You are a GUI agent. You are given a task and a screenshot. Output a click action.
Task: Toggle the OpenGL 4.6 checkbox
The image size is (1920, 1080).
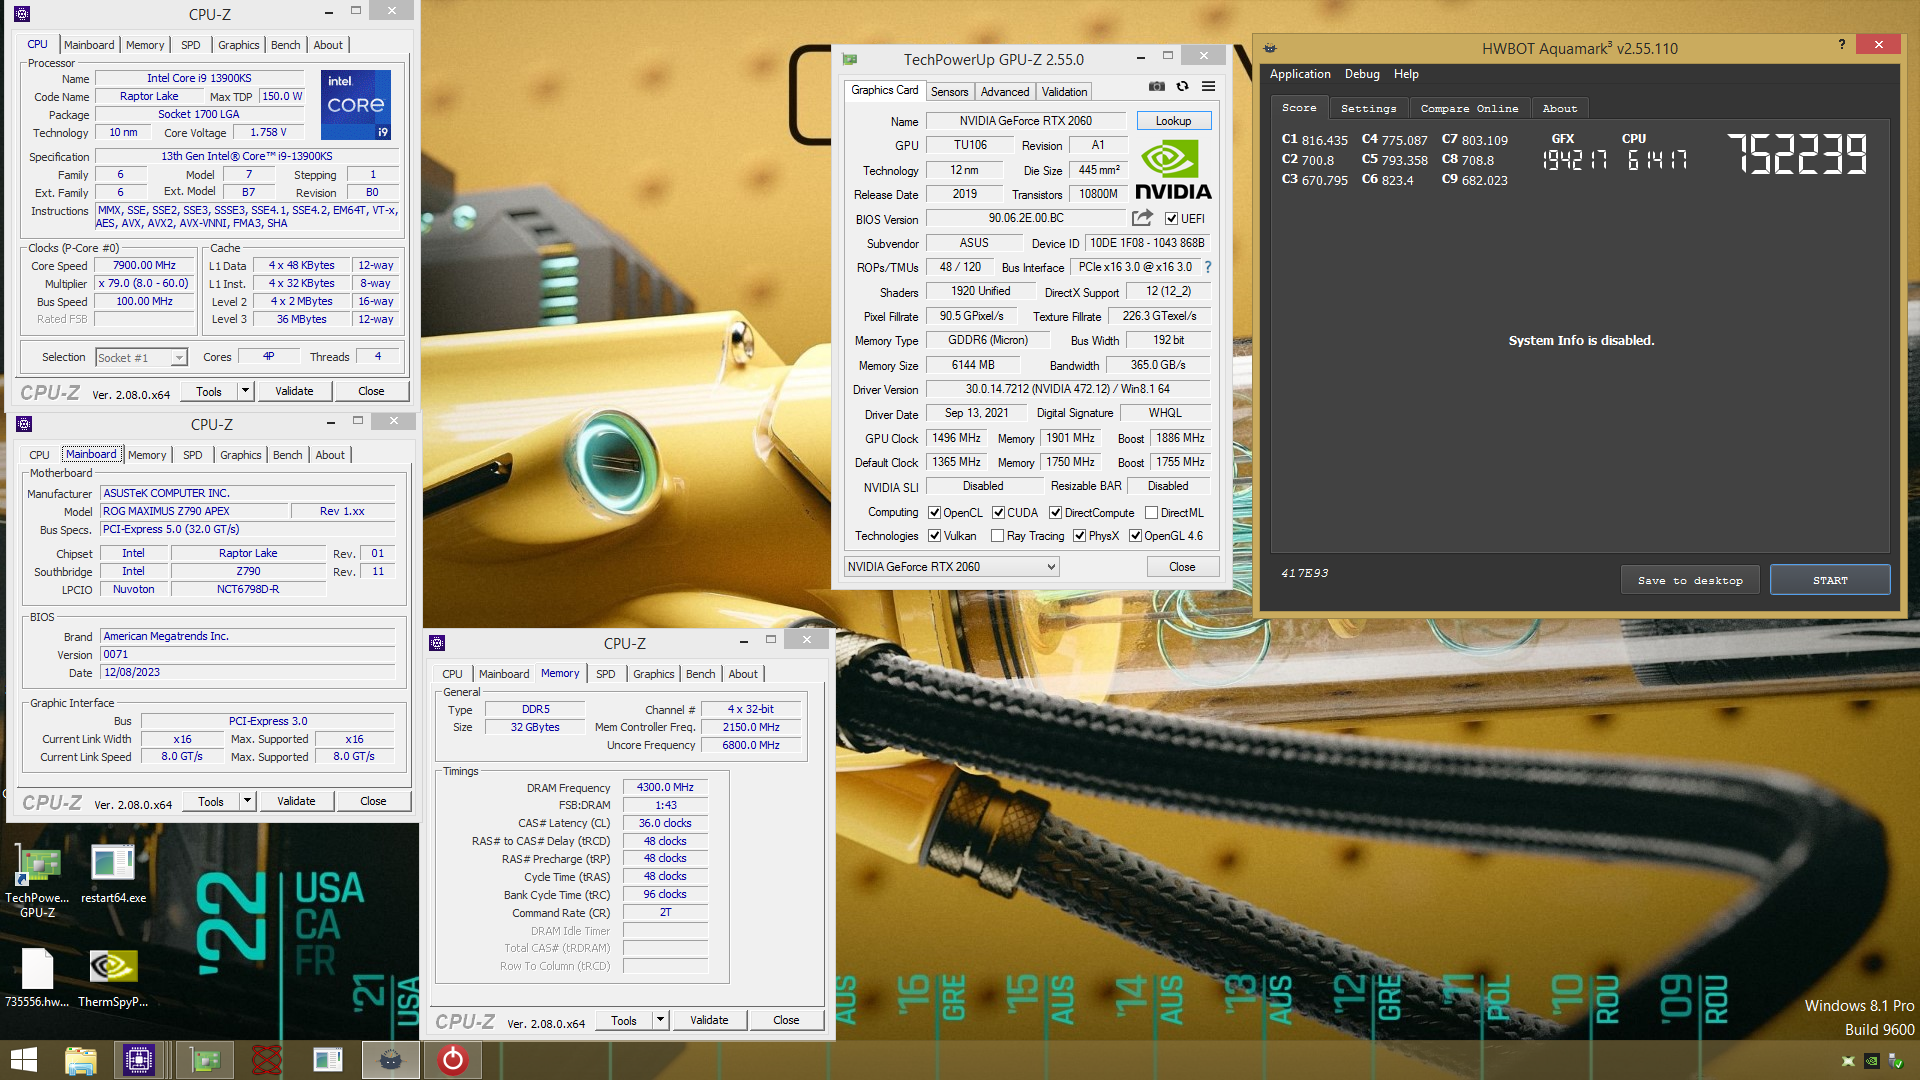[x=1135, y=535]
